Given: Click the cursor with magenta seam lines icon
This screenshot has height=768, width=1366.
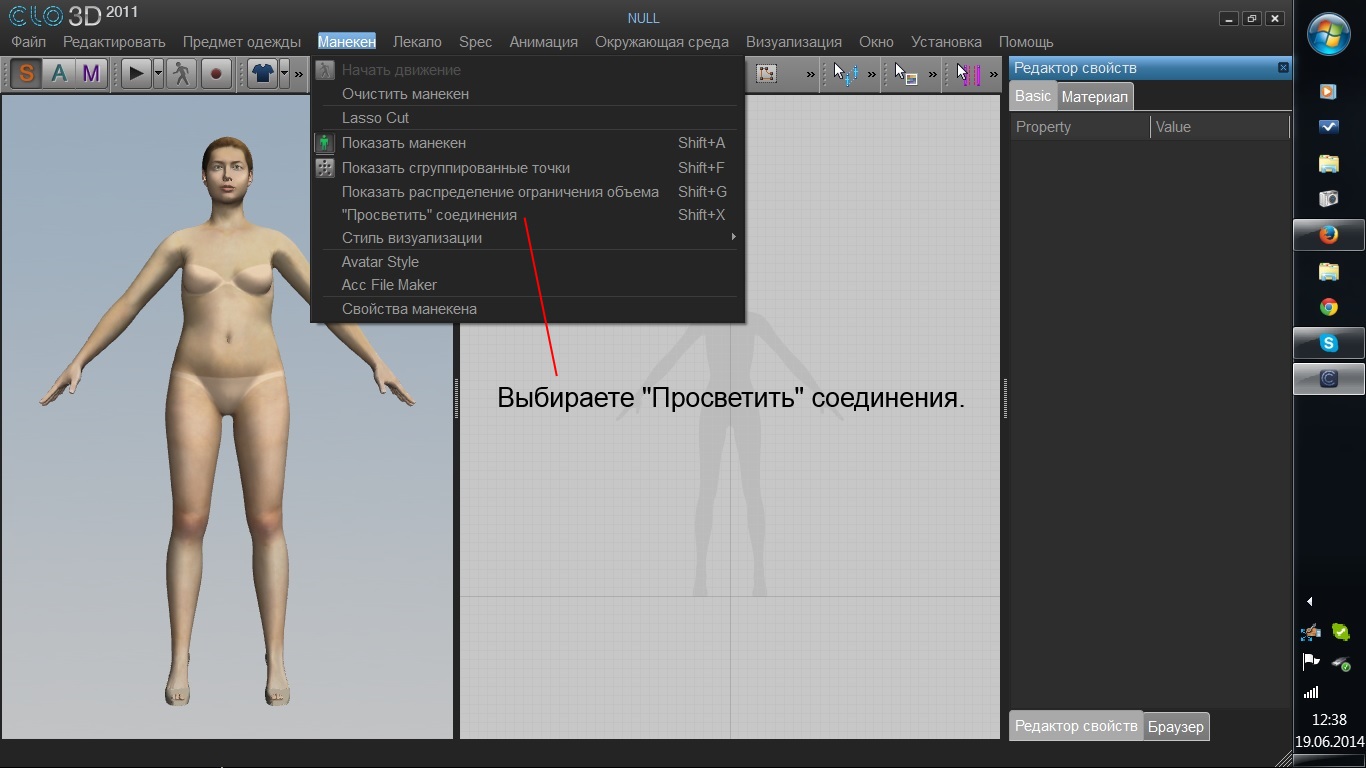Looking at the screenshot, I should click(x=968, y=73).
